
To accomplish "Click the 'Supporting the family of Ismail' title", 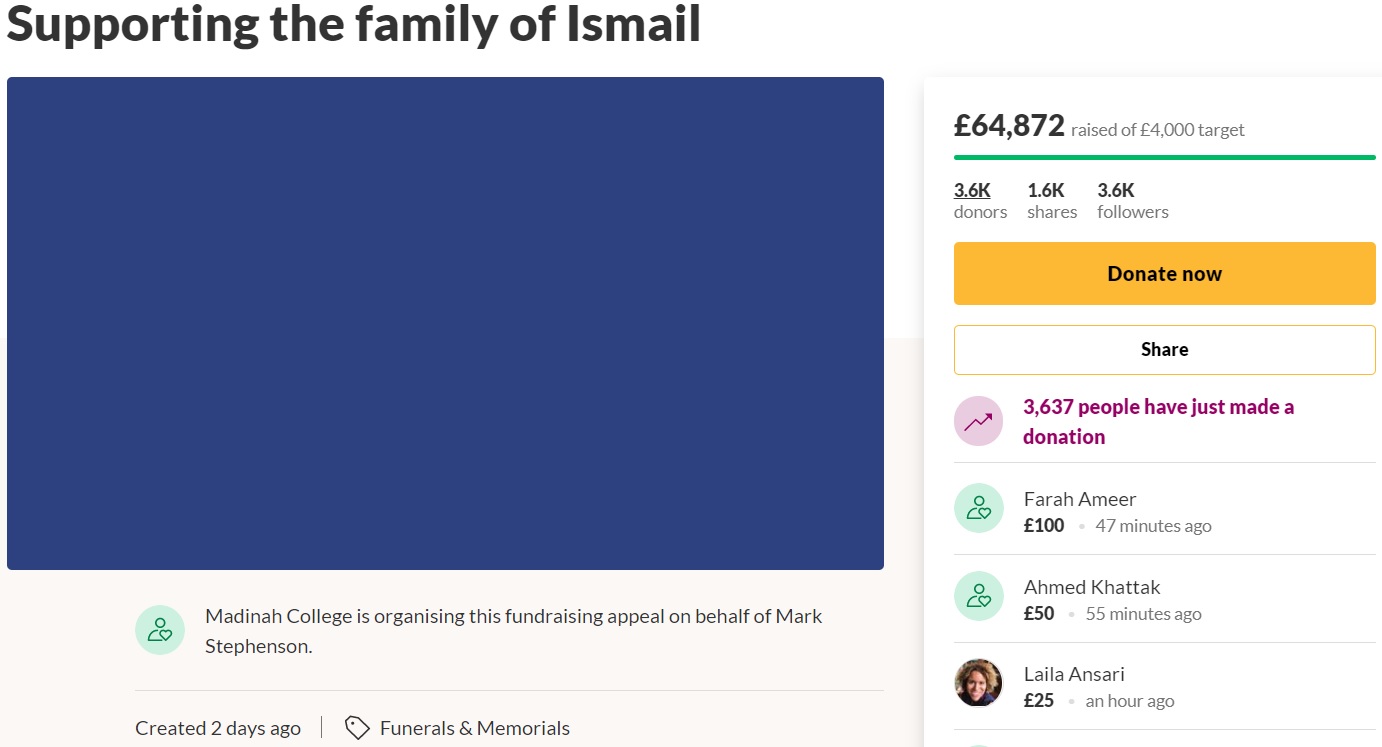I will click(354, 24).
